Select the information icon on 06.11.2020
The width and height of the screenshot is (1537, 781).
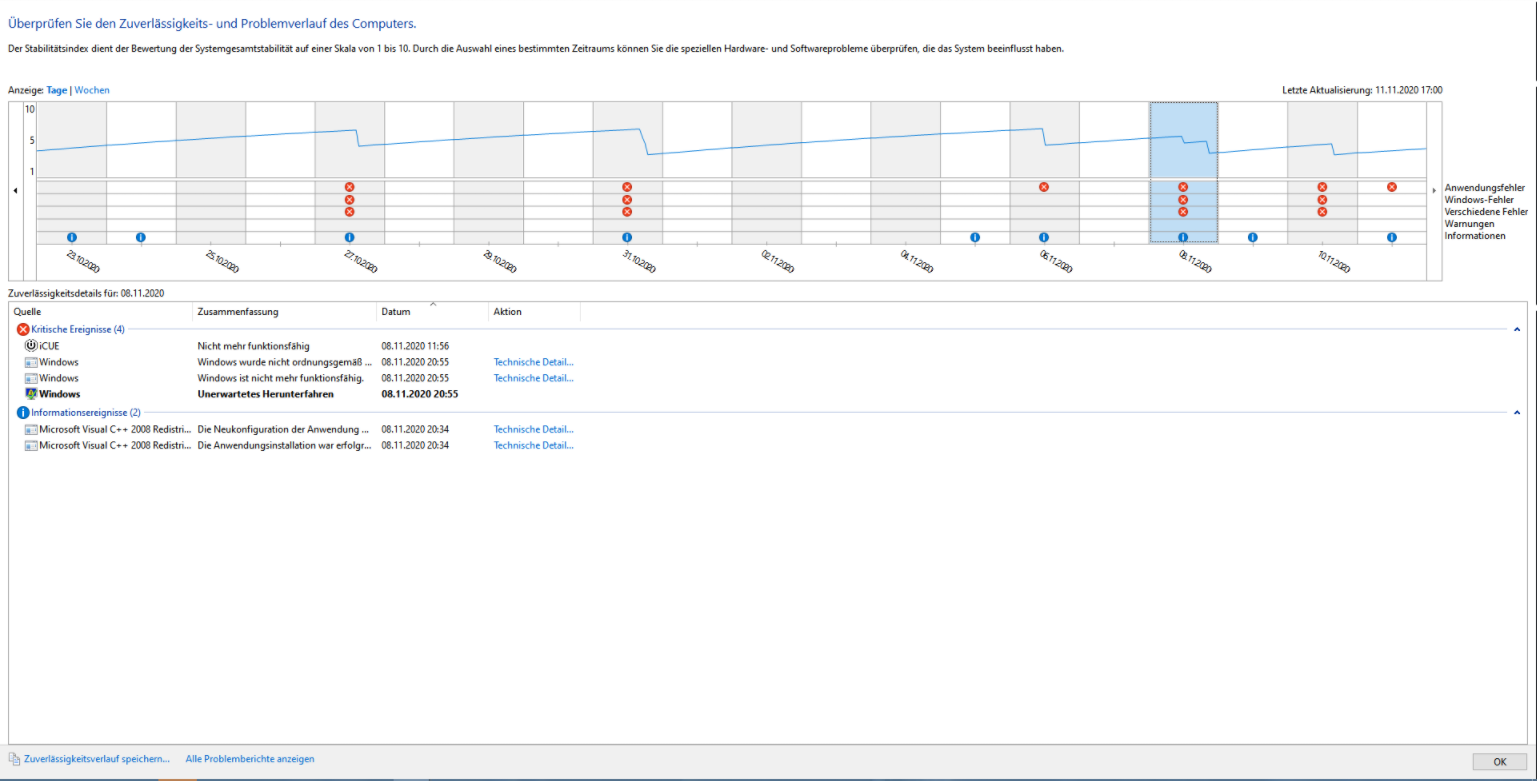1044,237
